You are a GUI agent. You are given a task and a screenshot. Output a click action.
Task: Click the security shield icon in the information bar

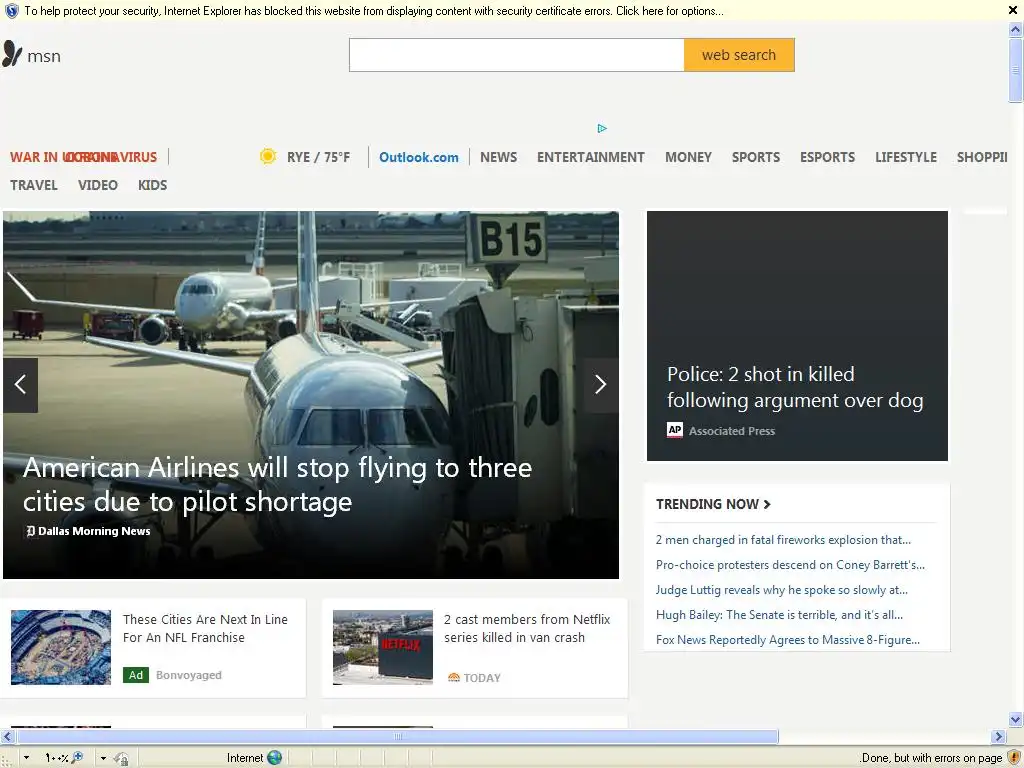point(11,10)
